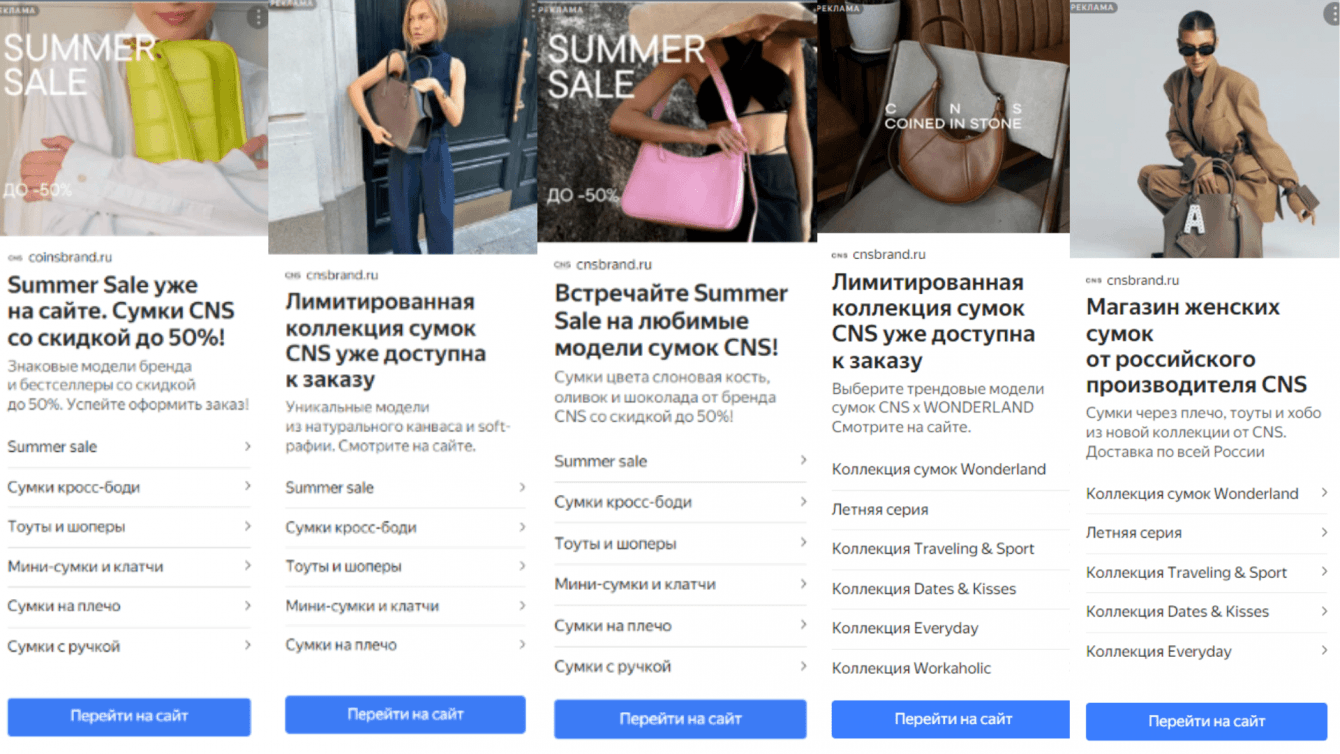
Task: Click the Сумки с ручкой chevron in pink bag ad
Action: [x=803, y=666]
